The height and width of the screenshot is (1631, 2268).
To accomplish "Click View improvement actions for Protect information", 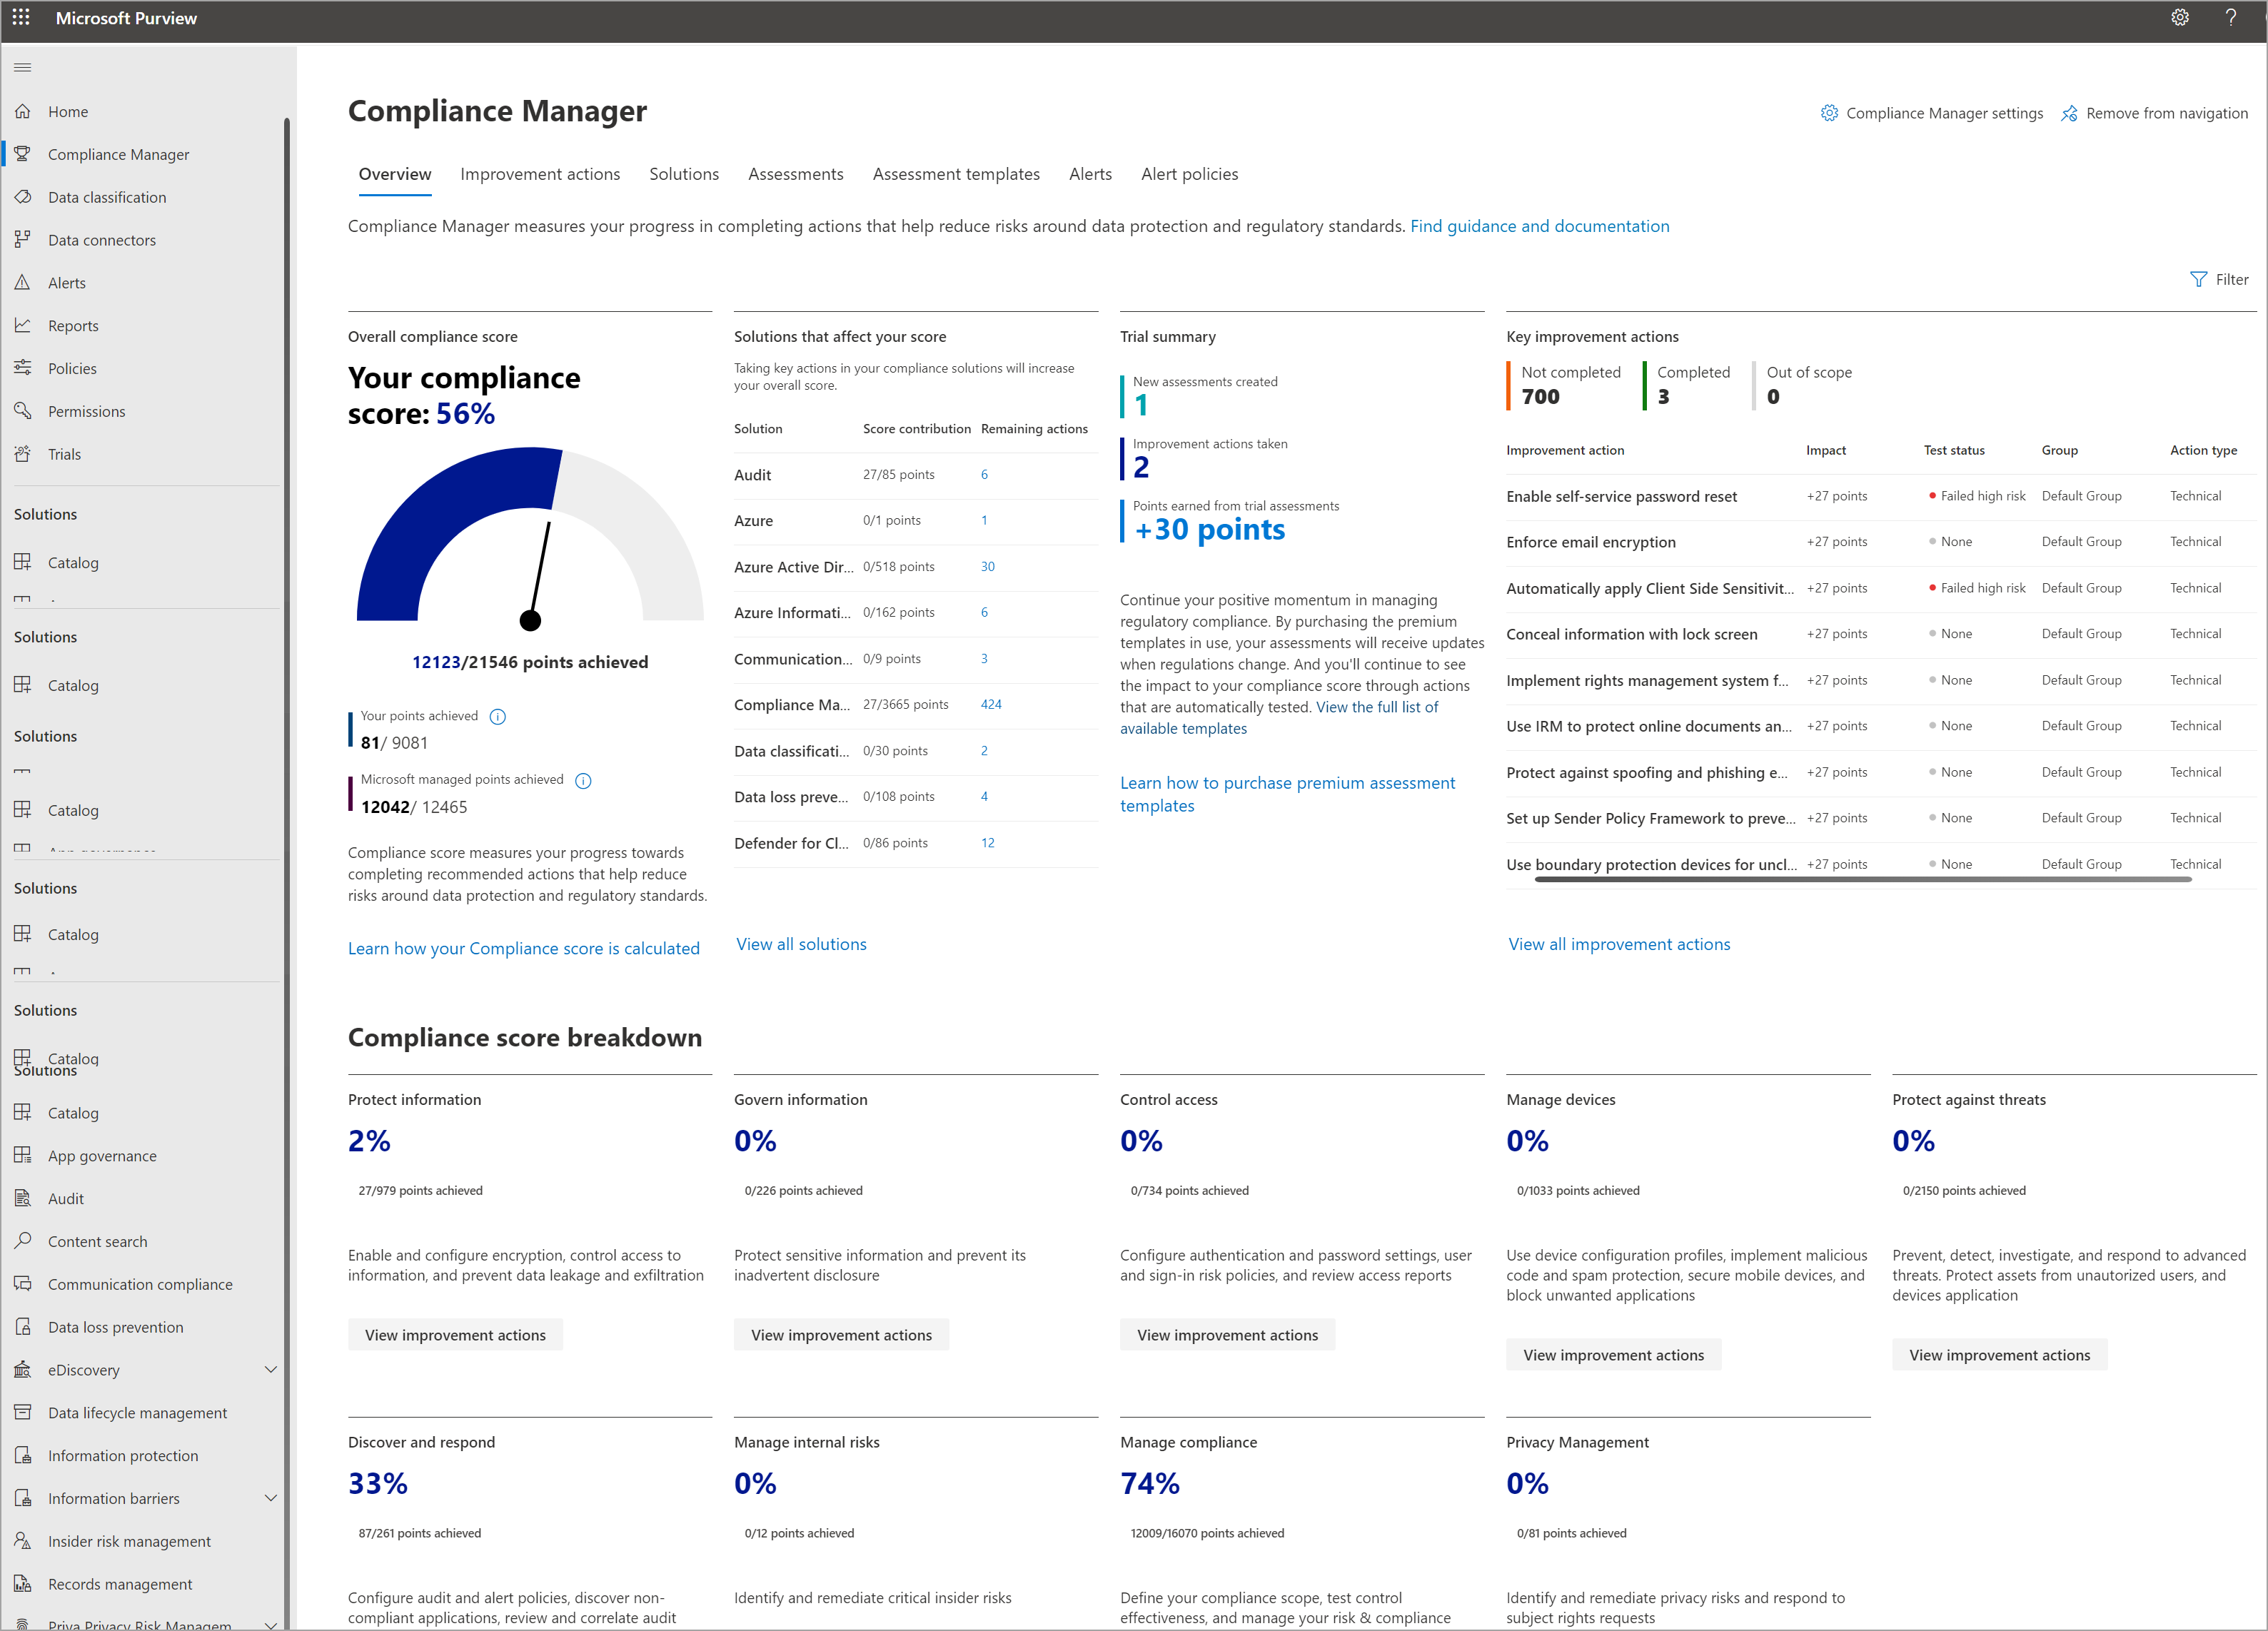I will click(x=454, y=1333).
